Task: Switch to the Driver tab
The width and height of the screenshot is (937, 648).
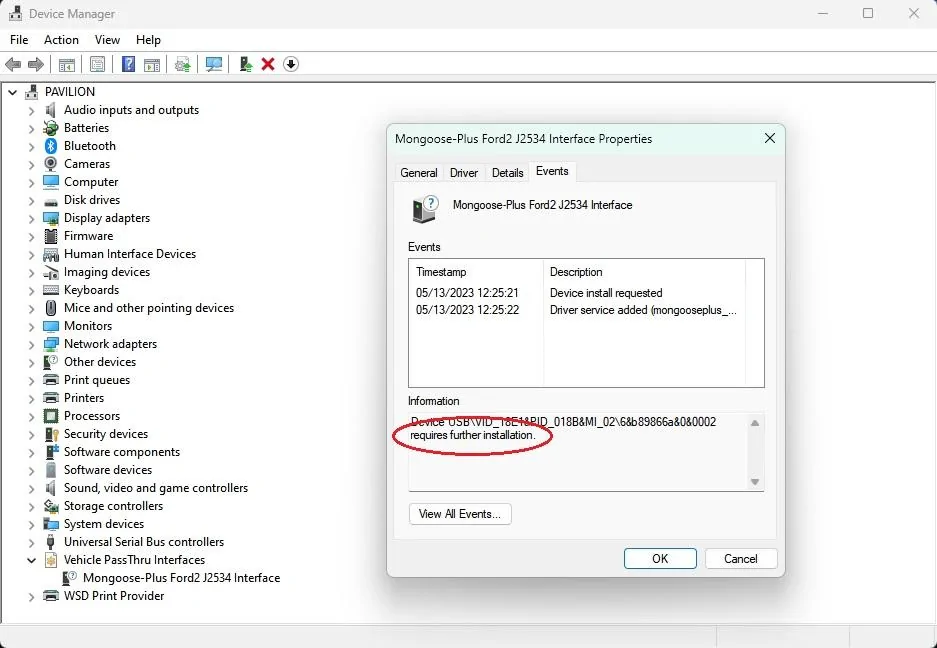Action: 464,173
